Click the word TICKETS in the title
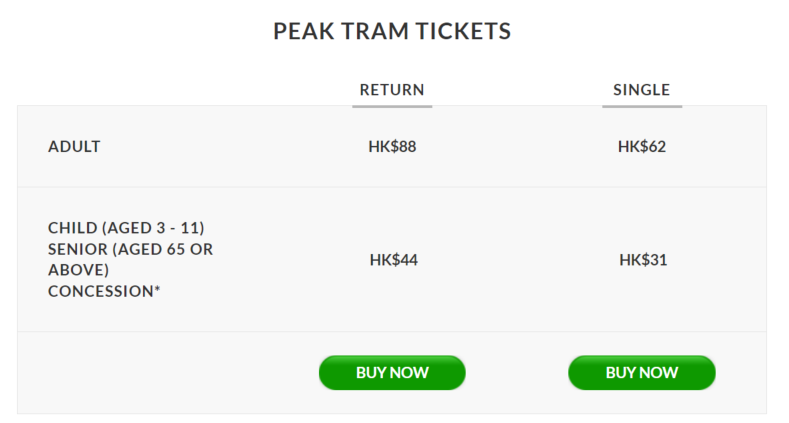 click(x=463, y=31)
